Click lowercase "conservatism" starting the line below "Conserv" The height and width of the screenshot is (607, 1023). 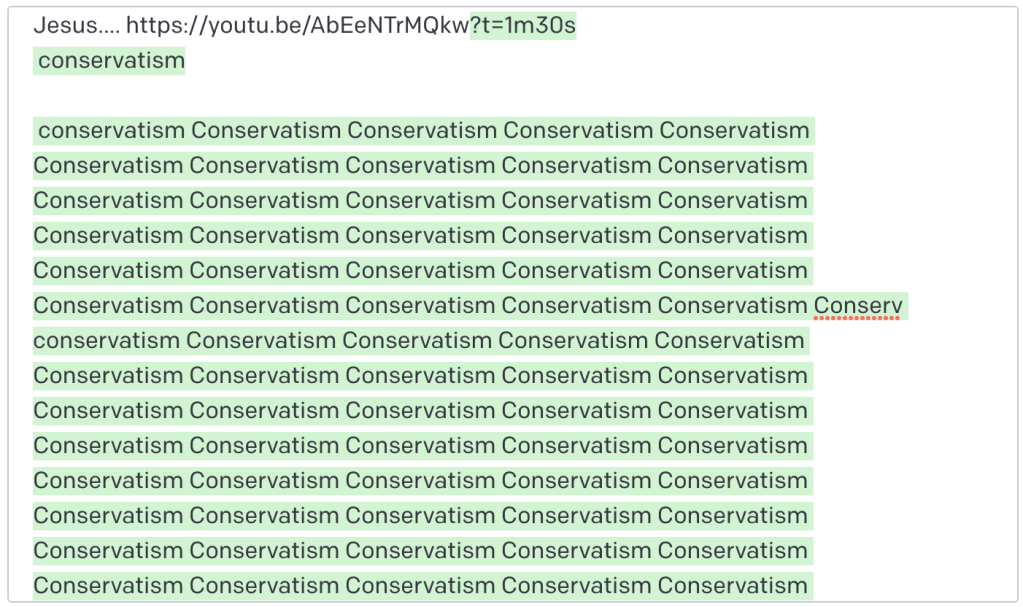point(106,341)
